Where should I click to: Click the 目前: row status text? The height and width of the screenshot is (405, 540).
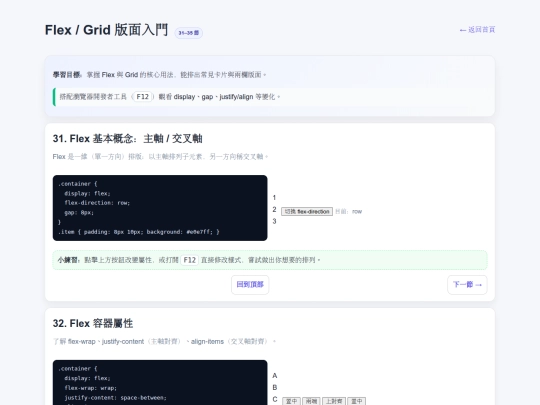[x=349, y=211]
